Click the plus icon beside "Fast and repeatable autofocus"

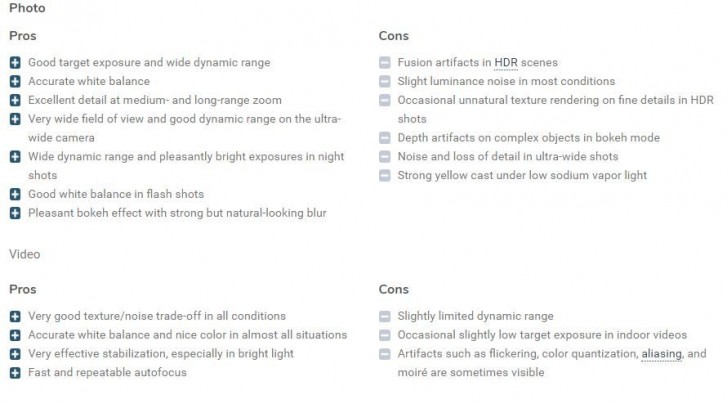pyautogui.click(x=15, y=373)
